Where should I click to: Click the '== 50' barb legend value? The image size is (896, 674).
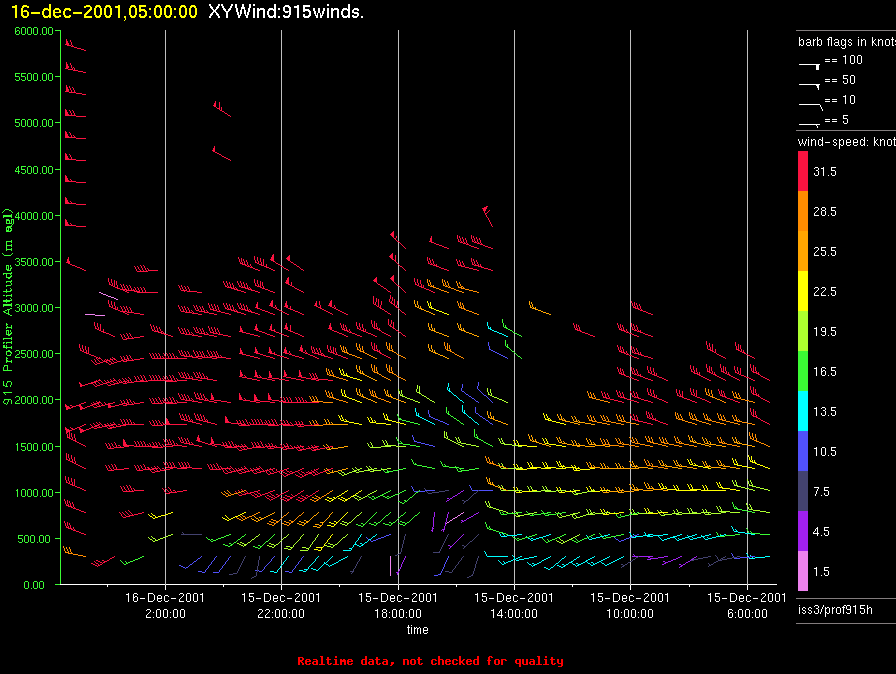[x=840, y=80]
